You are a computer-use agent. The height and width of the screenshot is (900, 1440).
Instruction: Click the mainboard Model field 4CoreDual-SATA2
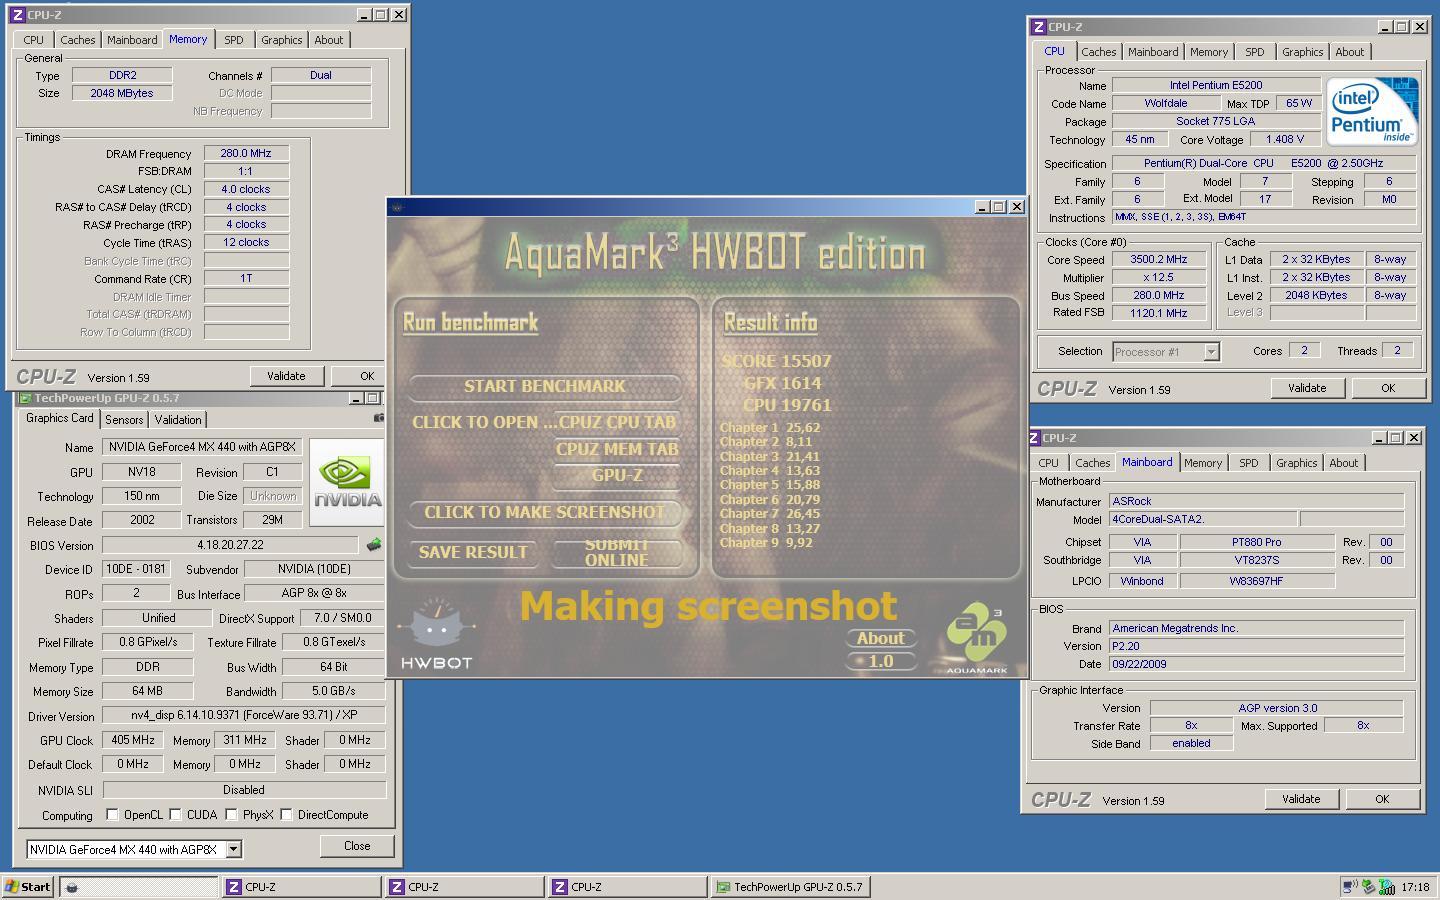pos(1203,519)
